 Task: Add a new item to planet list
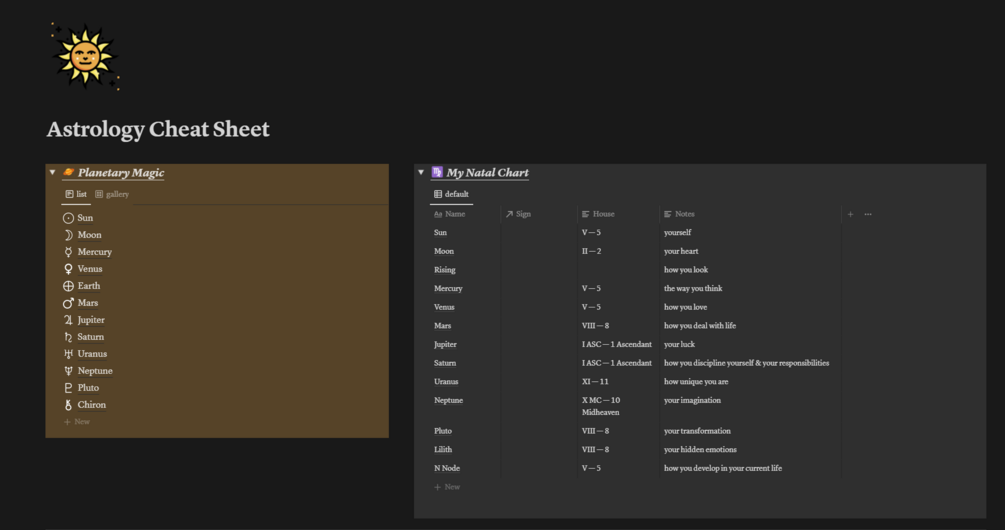[x=77, y=422]
